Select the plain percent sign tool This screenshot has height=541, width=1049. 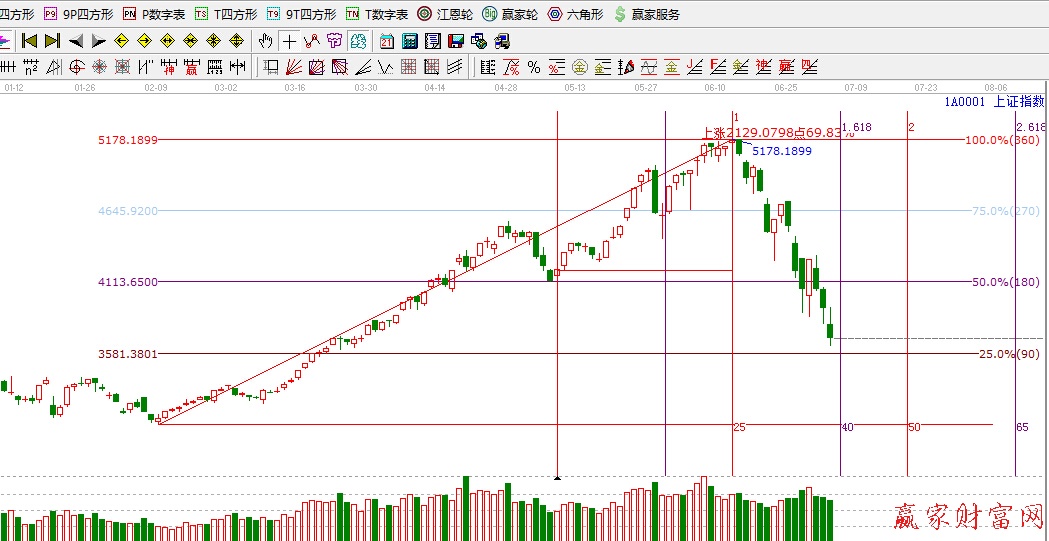pyautogui.click(x=533, y=67)
